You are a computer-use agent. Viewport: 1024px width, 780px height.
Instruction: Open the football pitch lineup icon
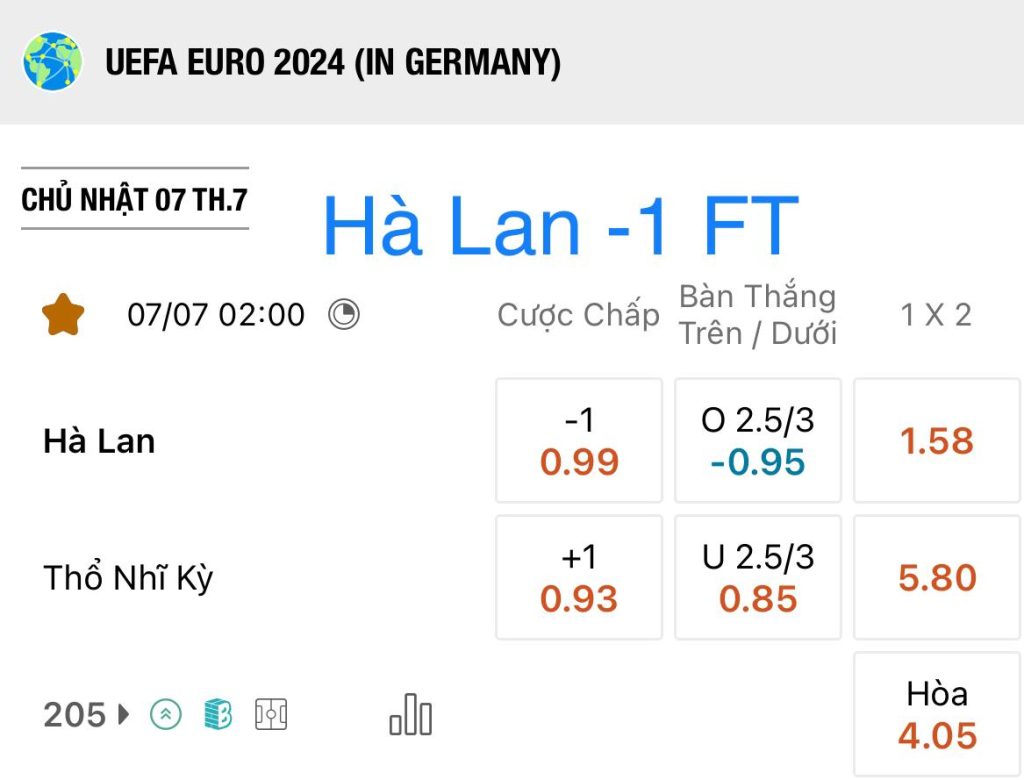[271, 714]
